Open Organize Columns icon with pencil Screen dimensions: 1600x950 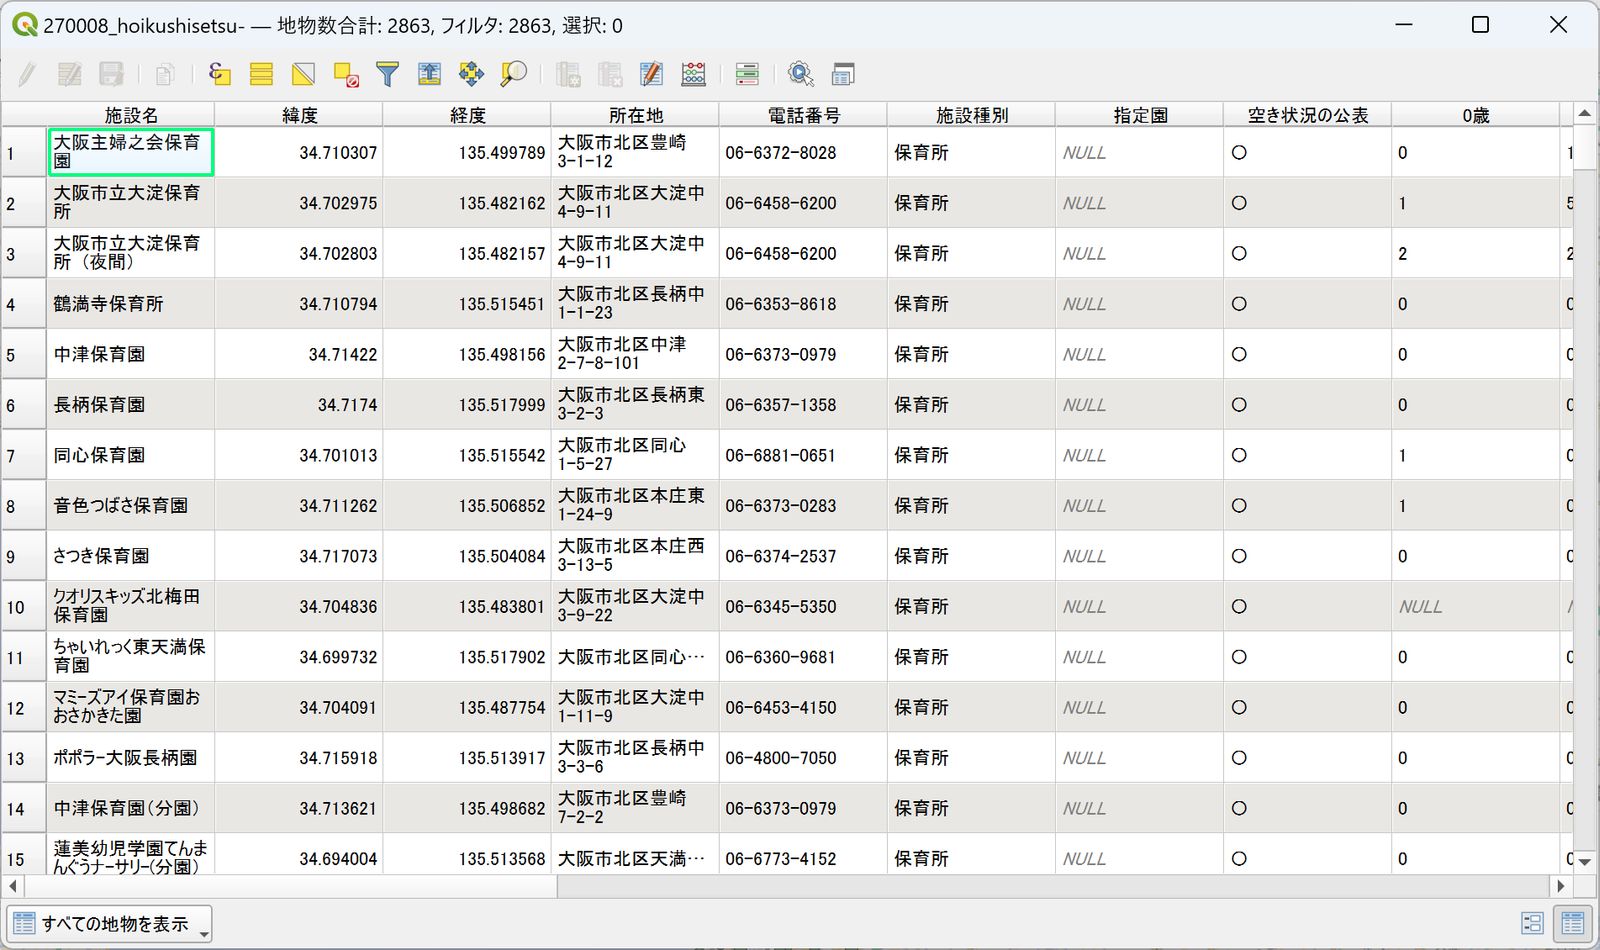coord(651,74)
